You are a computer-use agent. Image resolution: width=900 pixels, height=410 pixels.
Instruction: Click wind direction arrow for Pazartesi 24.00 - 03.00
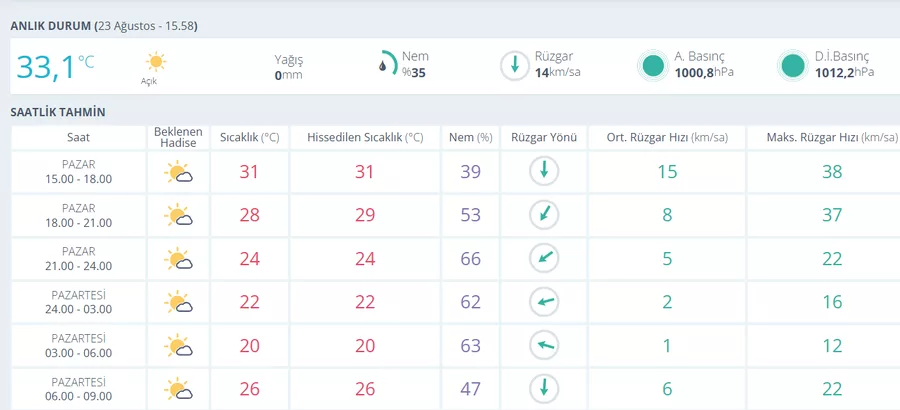pos(544,302)
